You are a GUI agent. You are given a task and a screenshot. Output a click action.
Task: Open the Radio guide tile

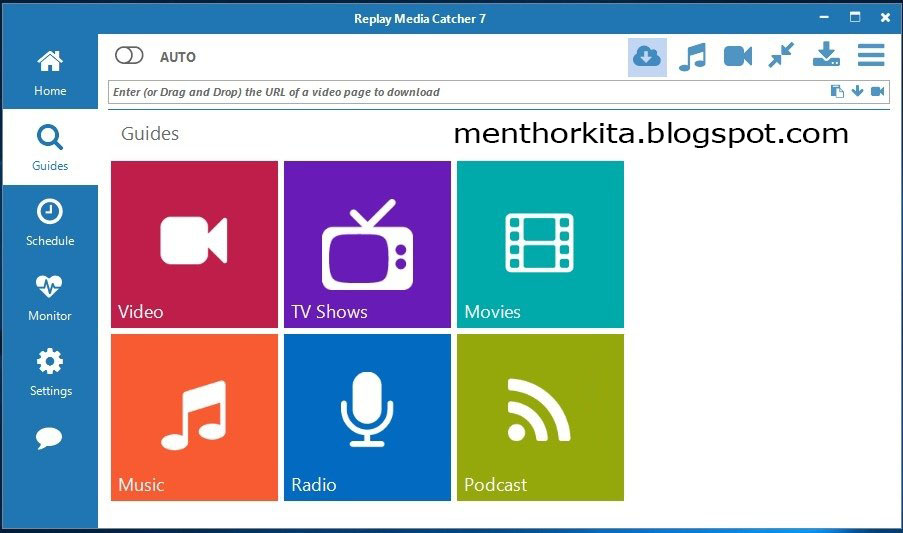[x=367, y=418]
